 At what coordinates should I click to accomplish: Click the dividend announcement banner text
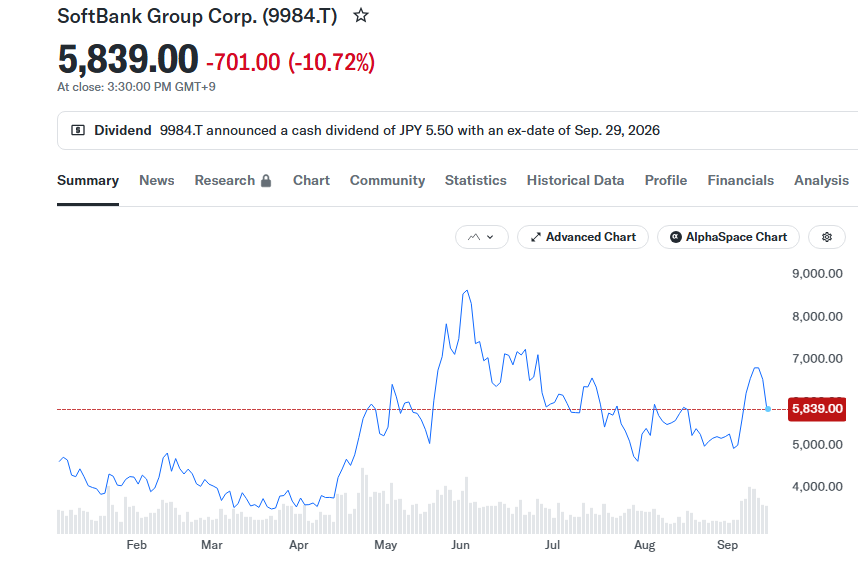(410, 130)
